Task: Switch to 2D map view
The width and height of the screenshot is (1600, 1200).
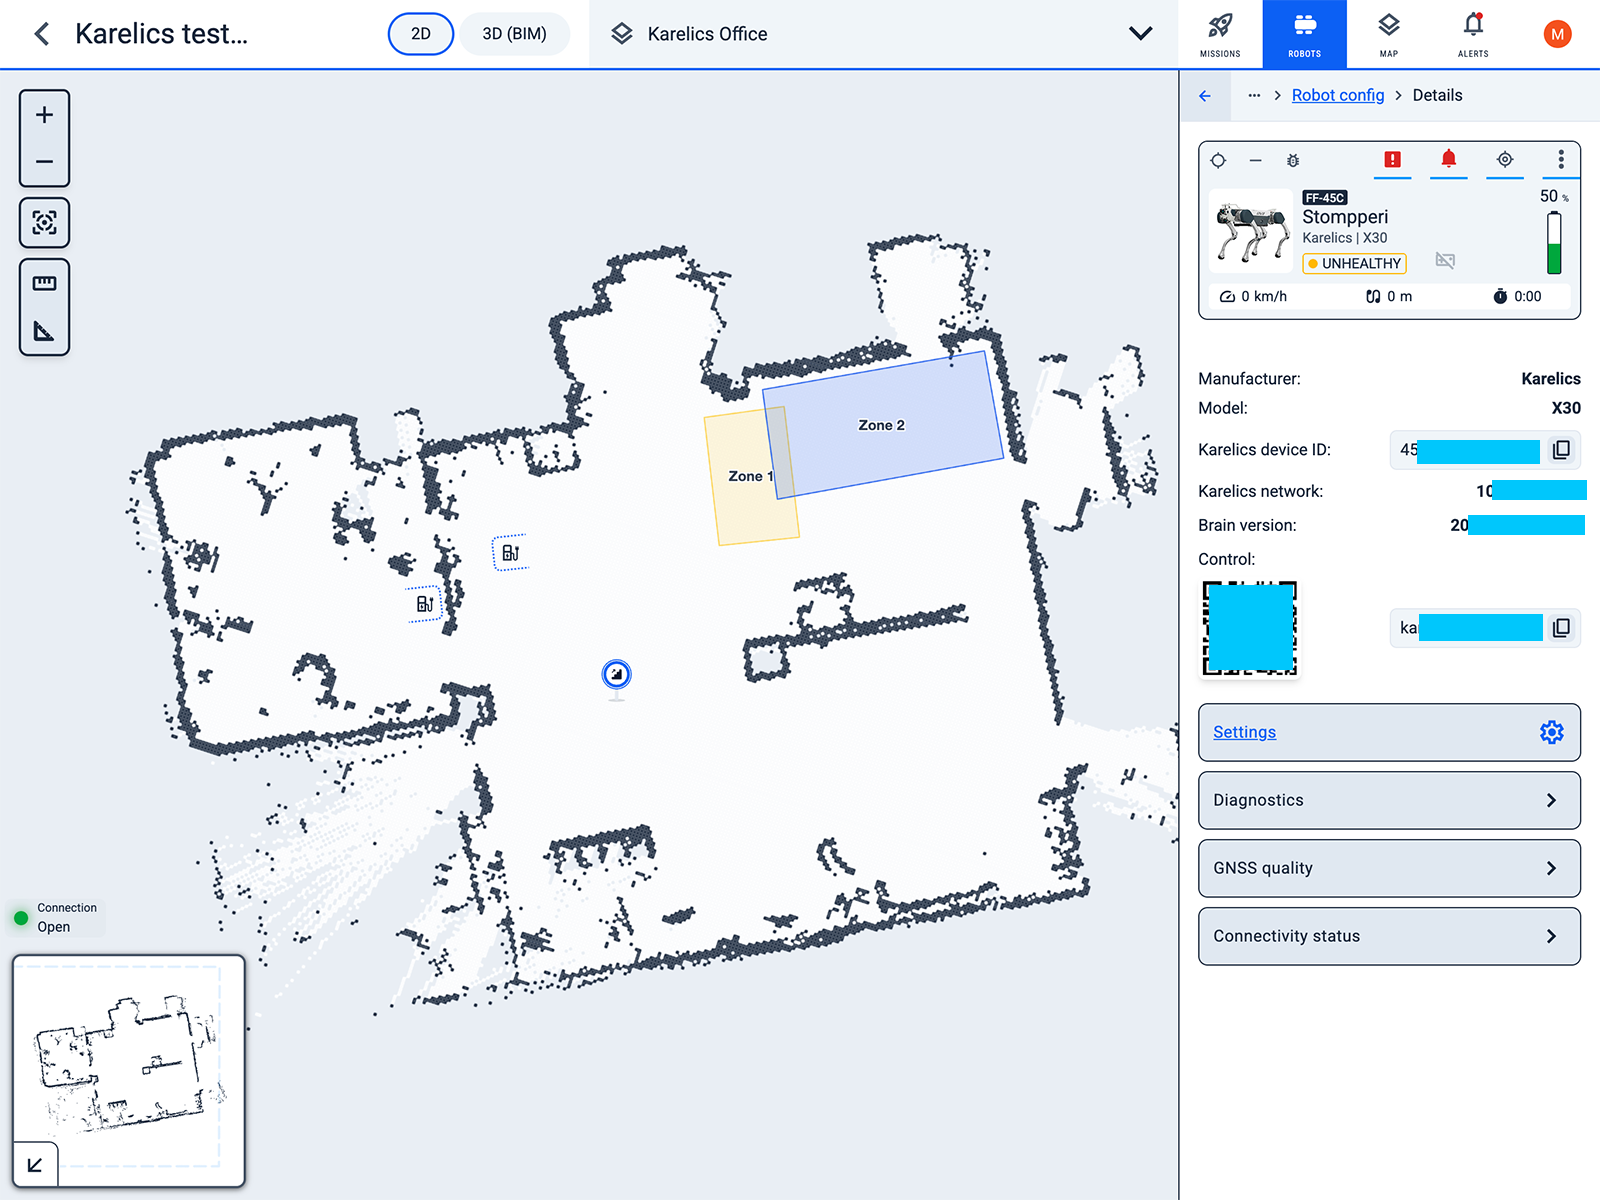Action: pyautogui.click(x=420, y=34)
